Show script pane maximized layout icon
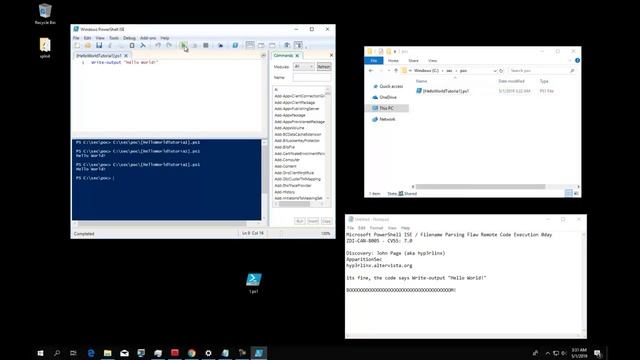The width and height of the screenshot is (640, 360). point(272,45)
